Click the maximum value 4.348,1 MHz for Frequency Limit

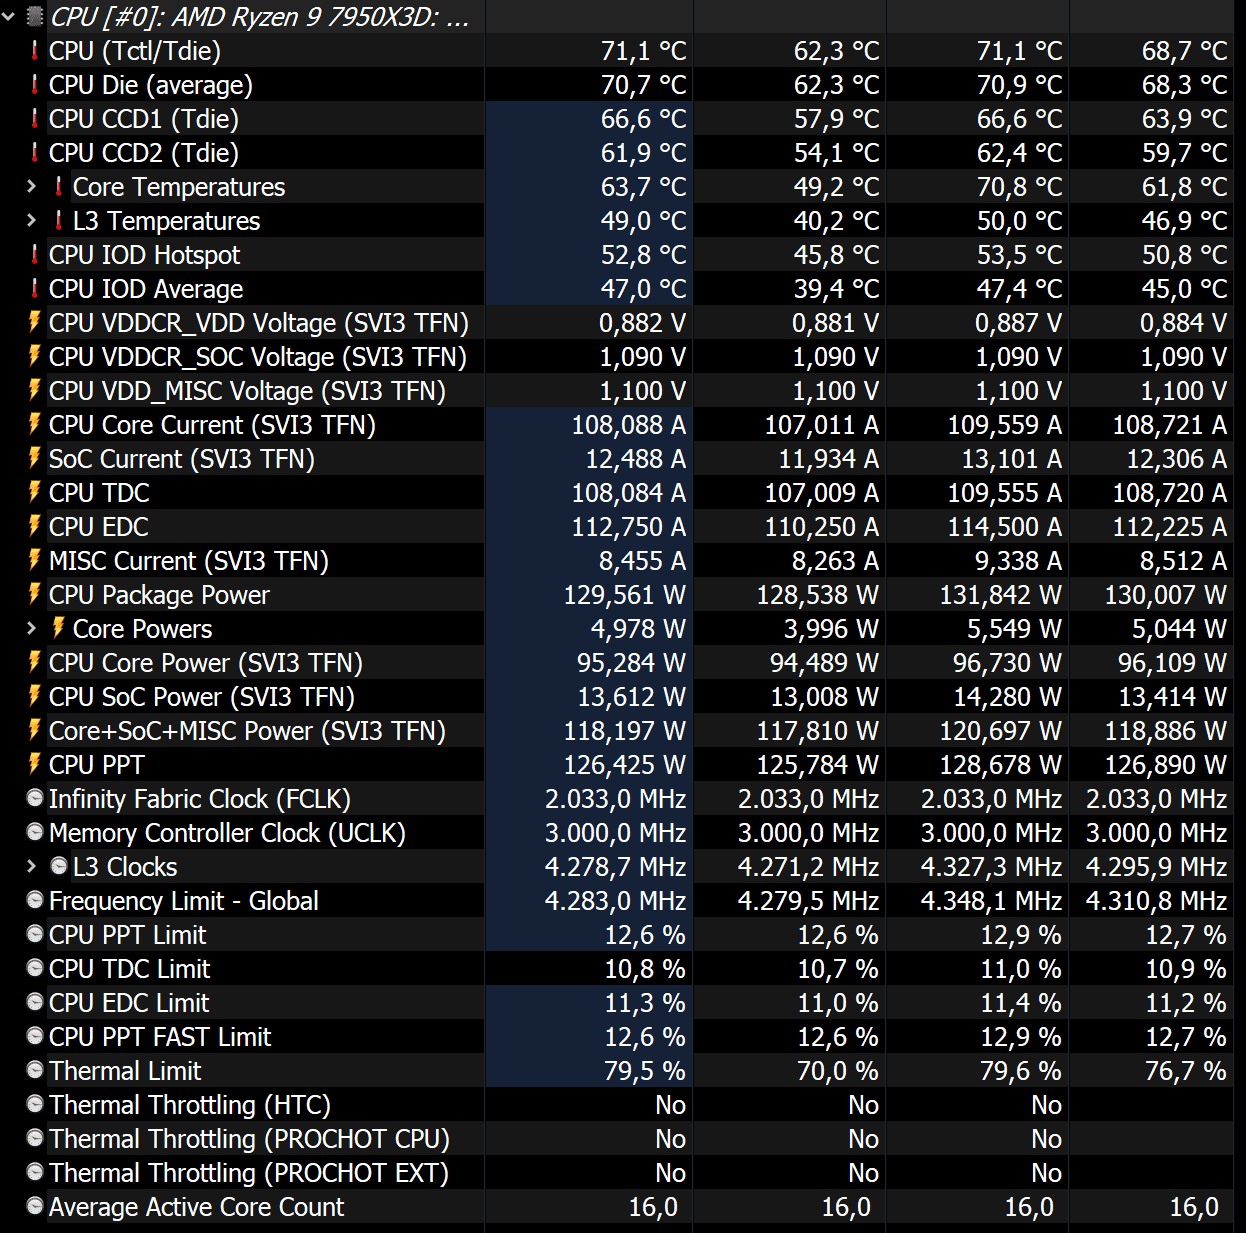991,901
